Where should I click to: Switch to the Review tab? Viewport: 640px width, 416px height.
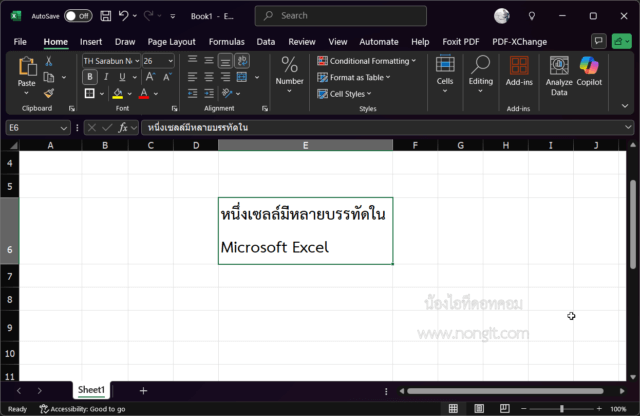[x=302, y=42]
